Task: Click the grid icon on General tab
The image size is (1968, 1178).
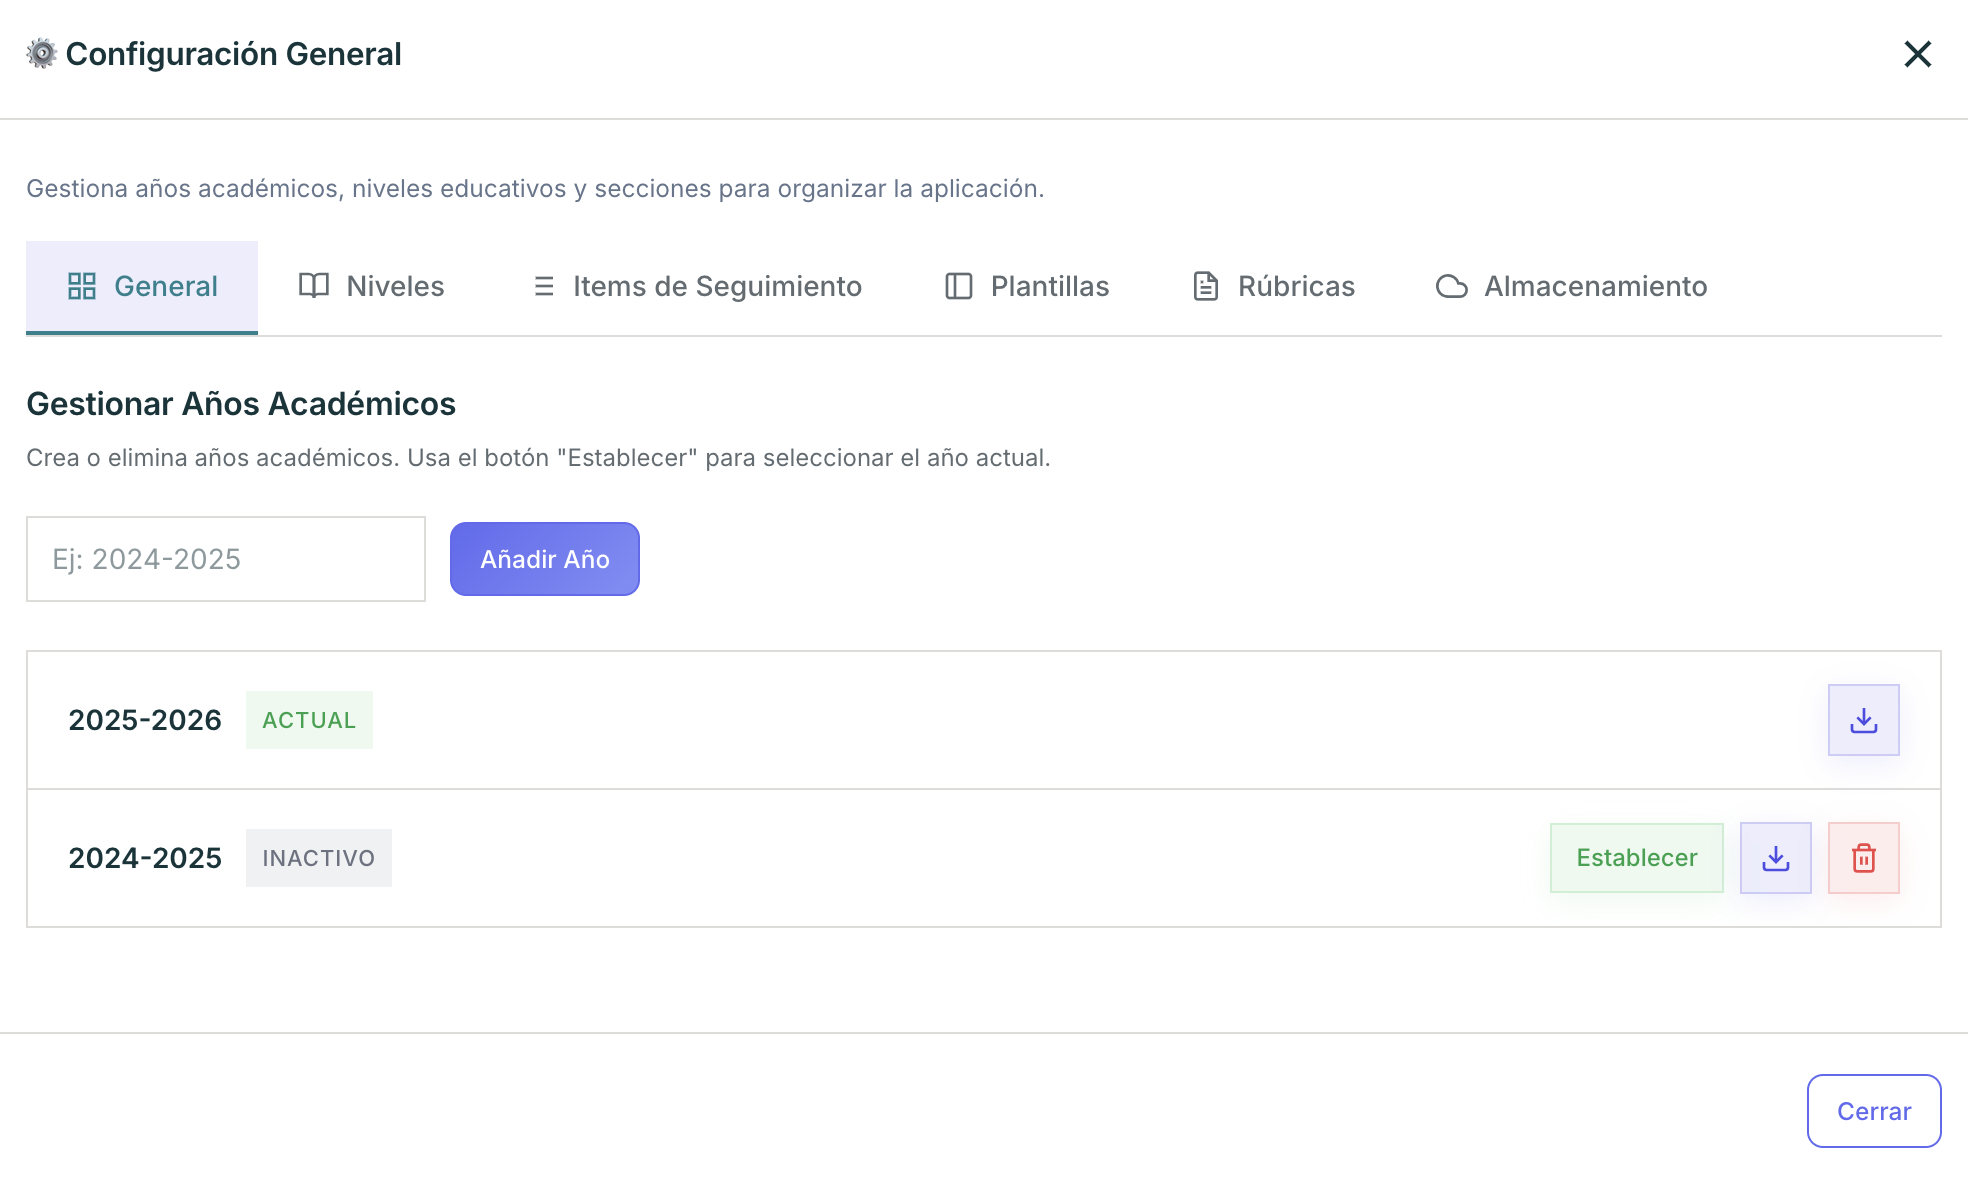Action: coord(82,286)
